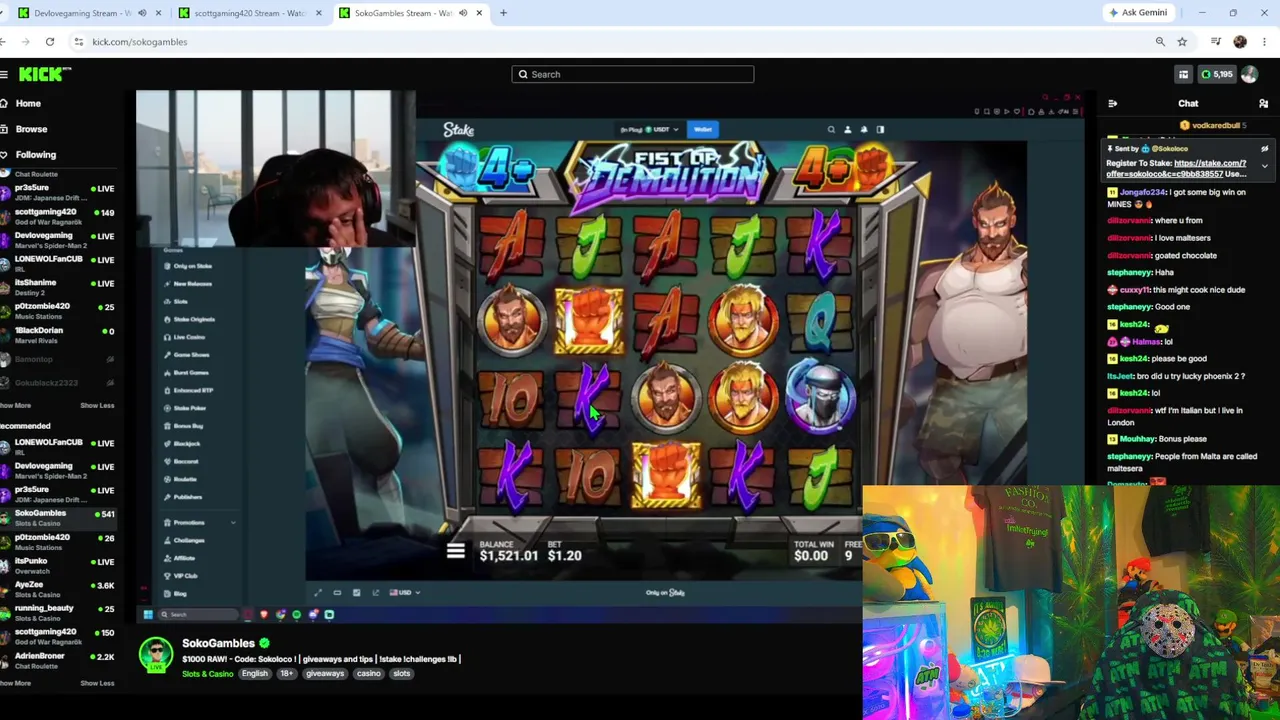Open the SokoGambles channel avatar

[156, 656]
